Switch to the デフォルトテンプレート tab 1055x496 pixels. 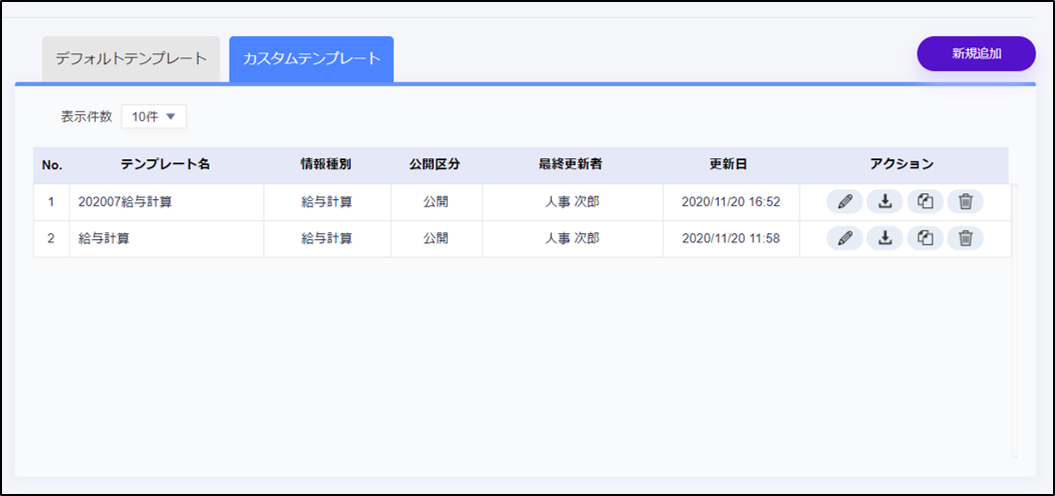point(131,58)
